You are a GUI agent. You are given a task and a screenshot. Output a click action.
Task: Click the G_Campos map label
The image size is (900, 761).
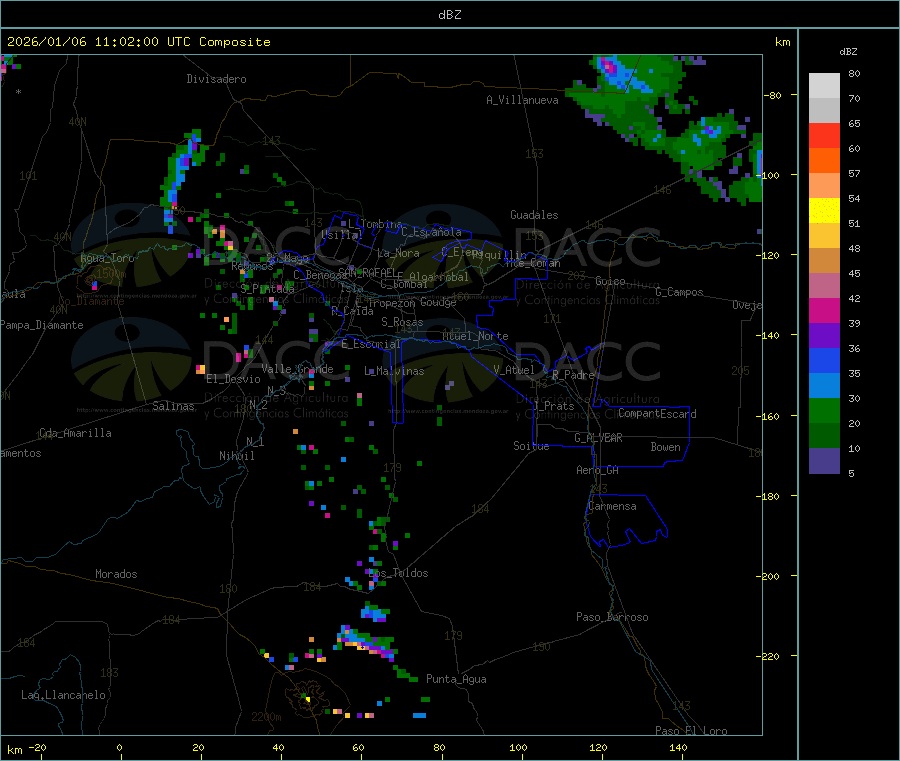680,292
